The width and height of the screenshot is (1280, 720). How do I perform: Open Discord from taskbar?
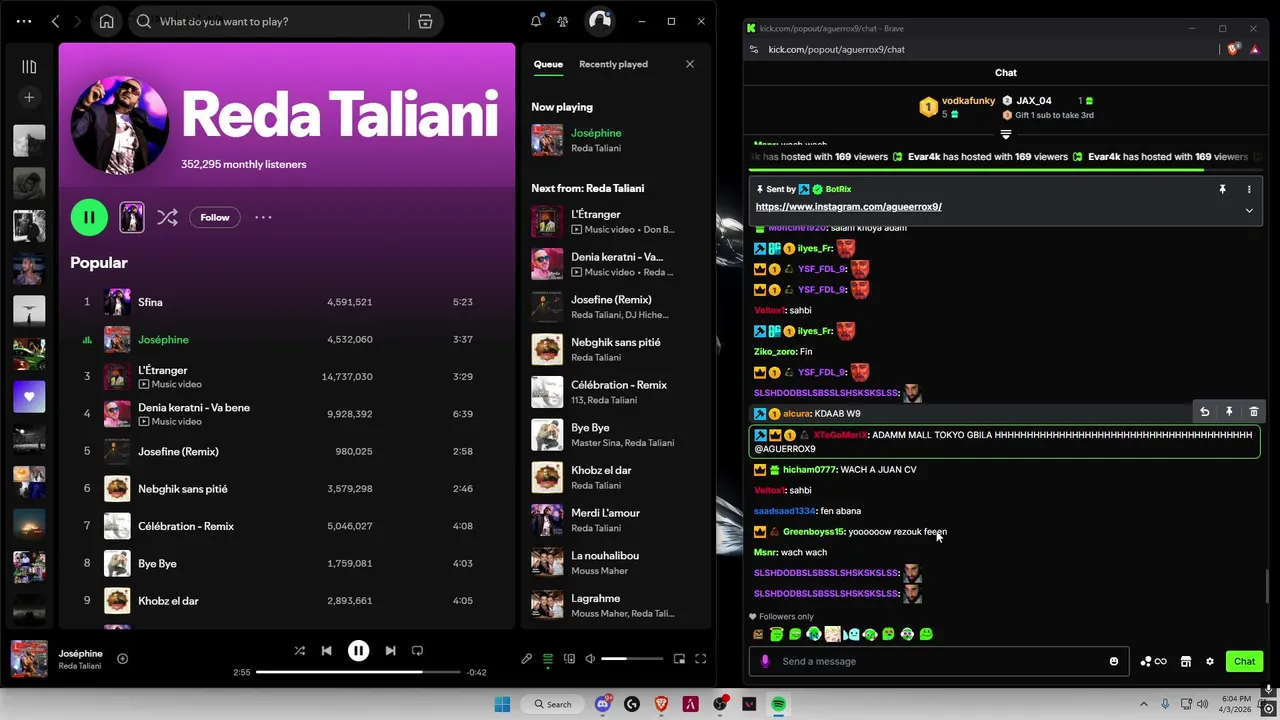(603, 704)
